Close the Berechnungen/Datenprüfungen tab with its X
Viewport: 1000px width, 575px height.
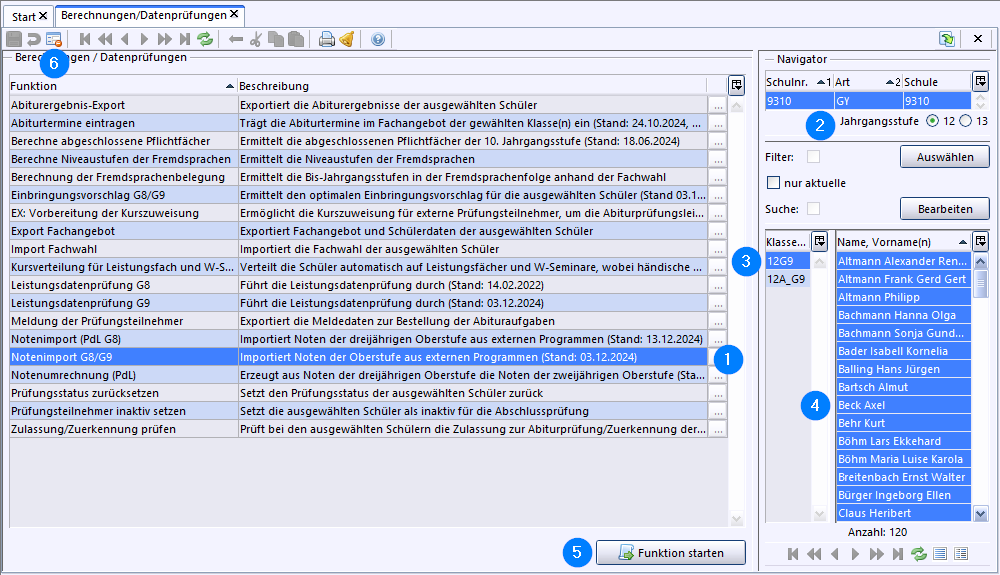[234, 14]
